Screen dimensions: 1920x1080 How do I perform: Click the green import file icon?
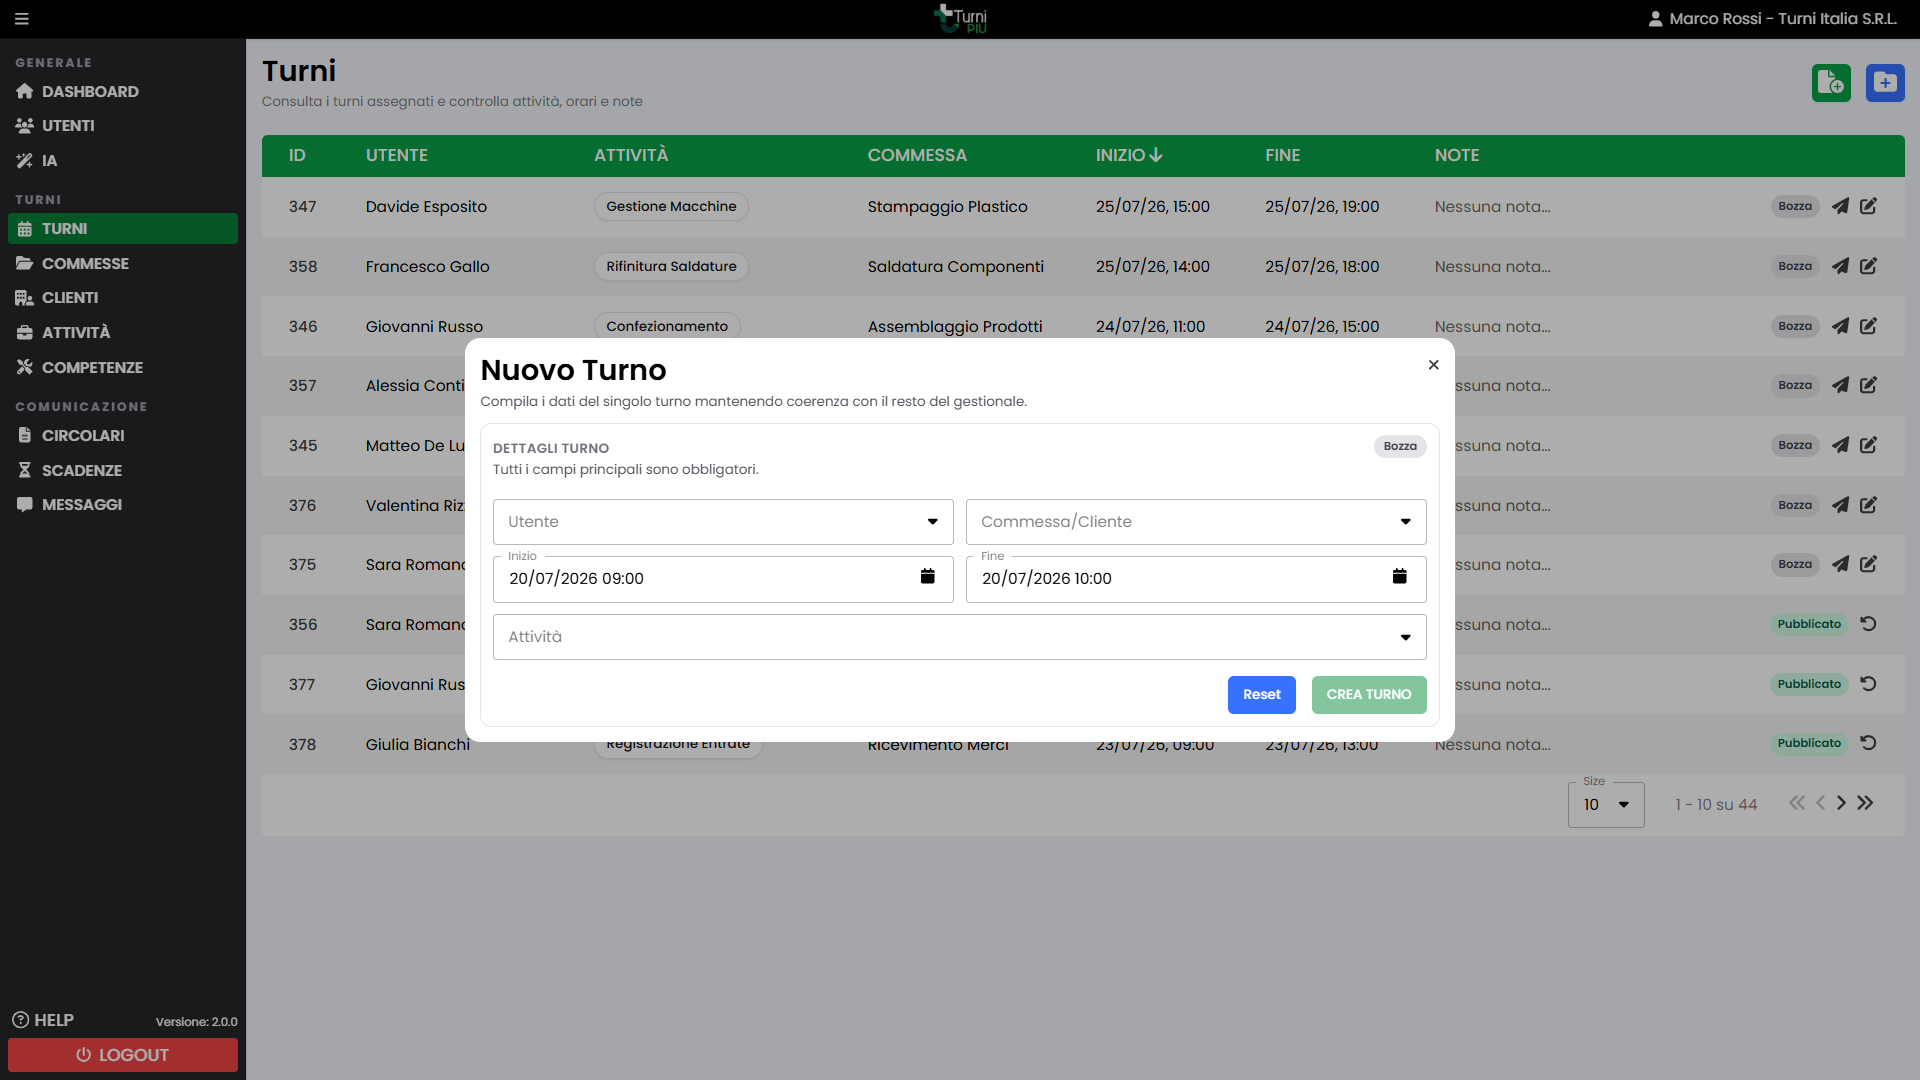point(1831,83)
